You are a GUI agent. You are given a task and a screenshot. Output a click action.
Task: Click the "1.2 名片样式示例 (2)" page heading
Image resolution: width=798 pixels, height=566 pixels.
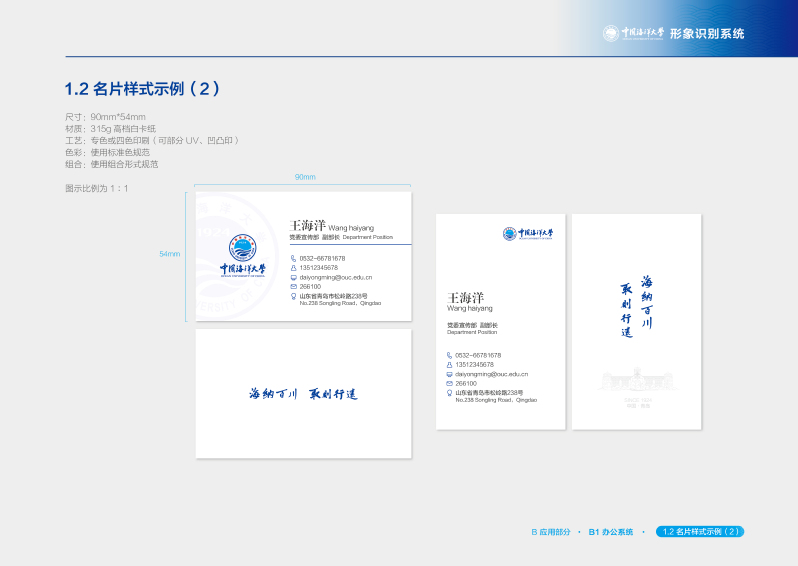[x=142, y=89]
